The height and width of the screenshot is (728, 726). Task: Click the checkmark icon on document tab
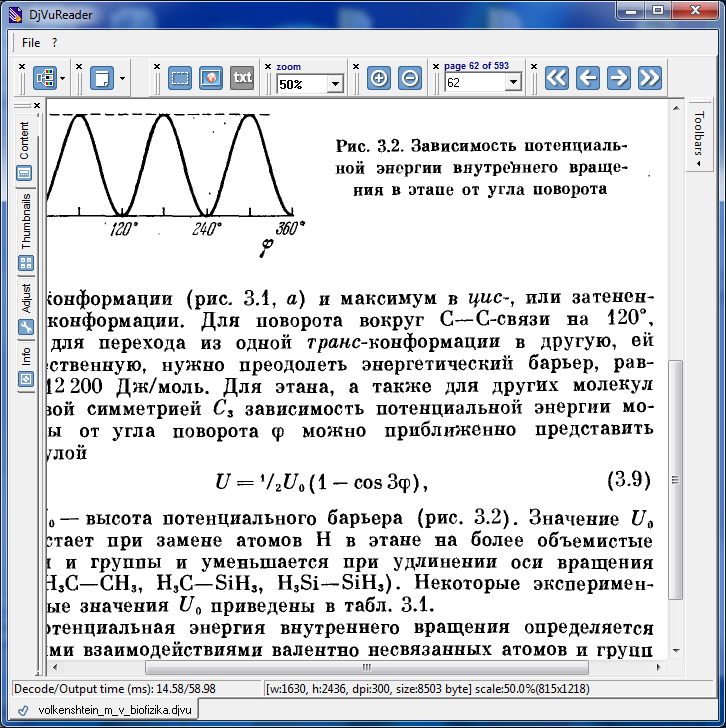pyautogui.click(x=23, y=710)
